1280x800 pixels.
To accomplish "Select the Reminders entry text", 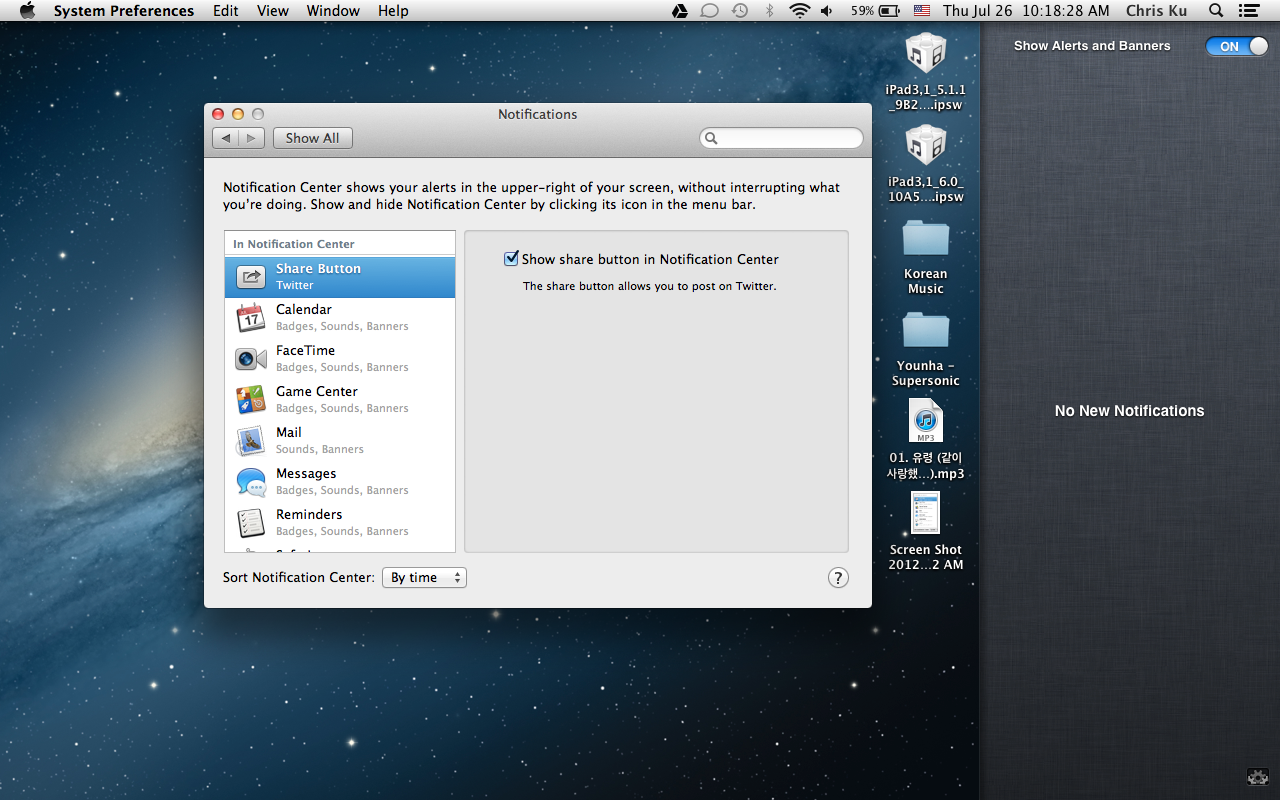I will tap(309, 515).
